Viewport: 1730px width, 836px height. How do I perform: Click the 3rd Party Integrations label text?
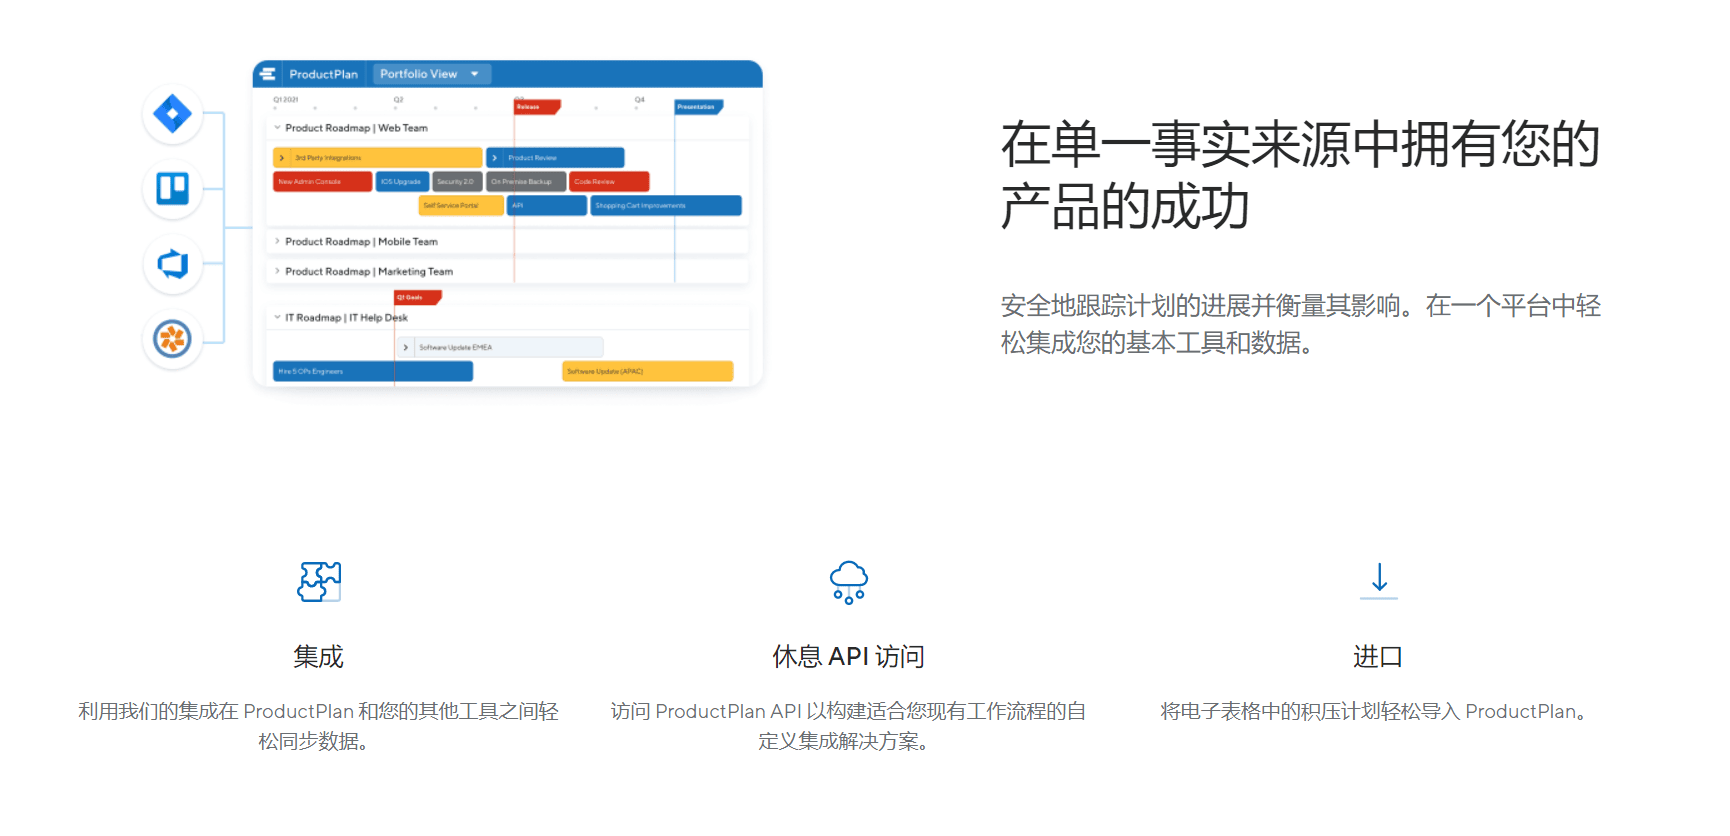[x=328, y=158]
